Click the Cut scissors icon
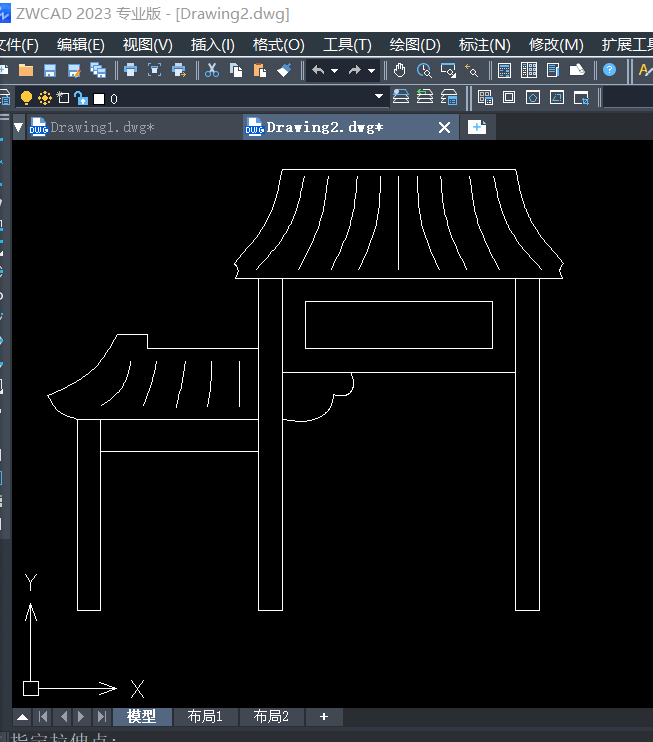Image resolution: width=653 pixels, height=742 pixels. click(x=212, y=71)
